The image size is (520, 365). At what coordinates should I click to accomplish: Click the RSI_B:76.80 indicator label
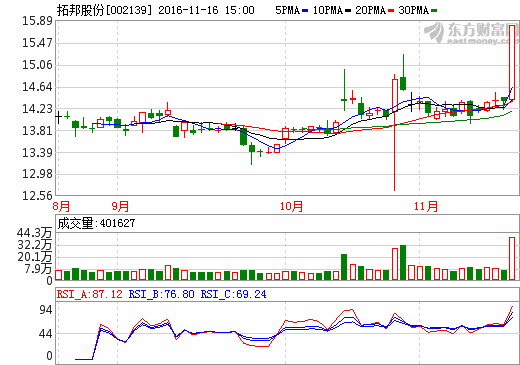click(x=162, y=294)
